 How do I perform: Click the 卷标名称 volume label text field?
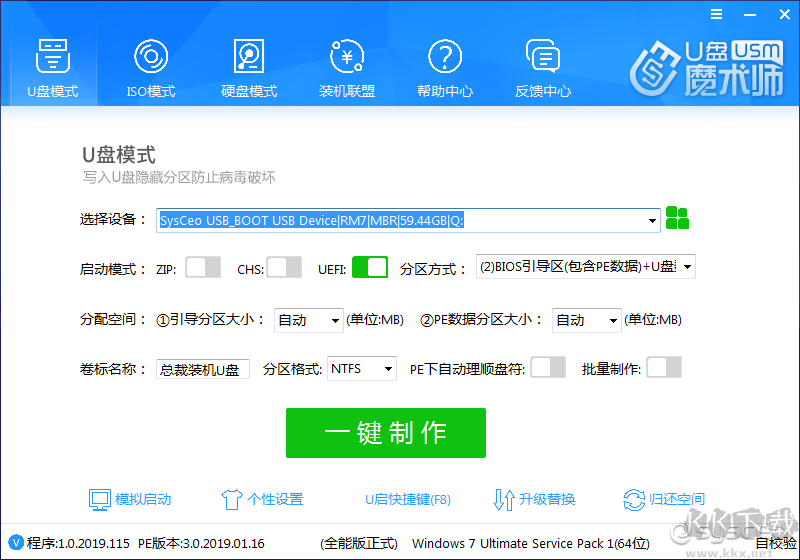tap(203, 370)
